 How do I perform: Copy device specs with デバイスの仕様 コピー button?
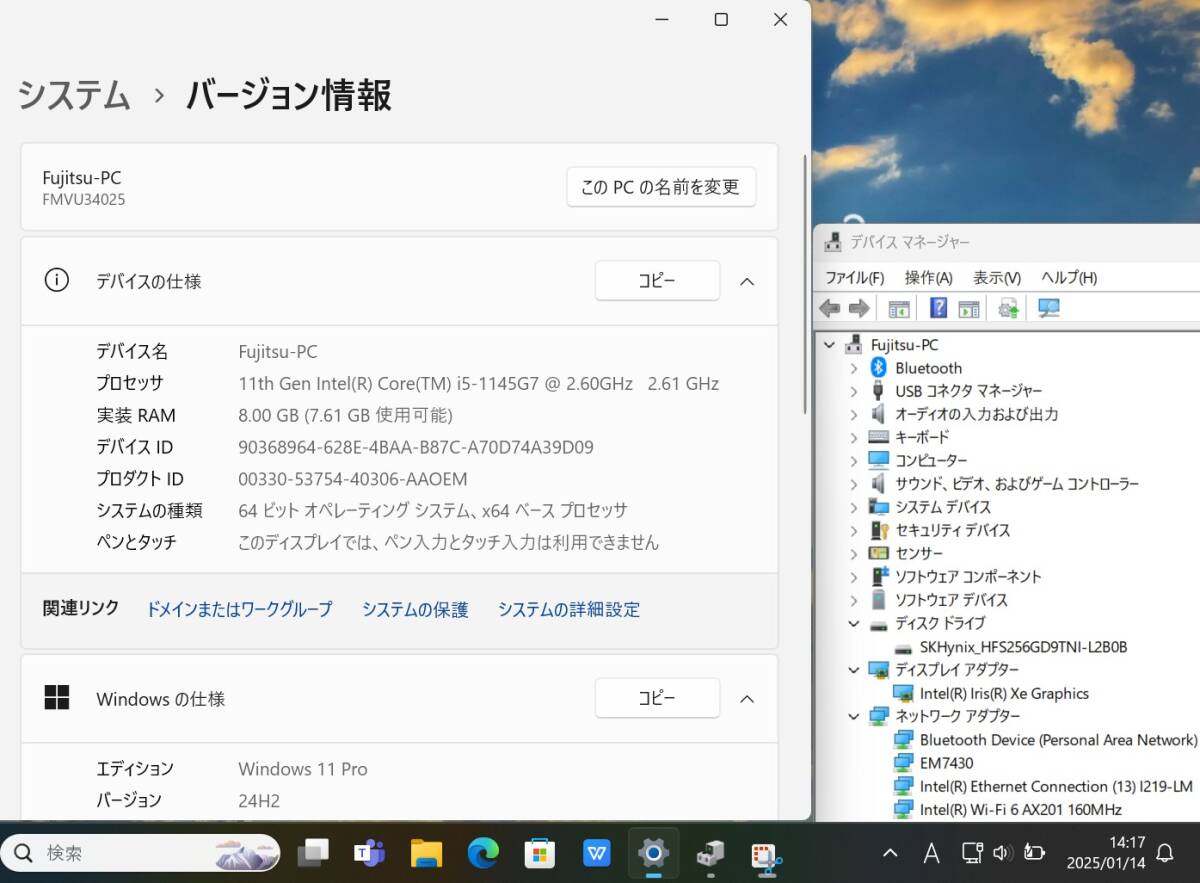657,281
